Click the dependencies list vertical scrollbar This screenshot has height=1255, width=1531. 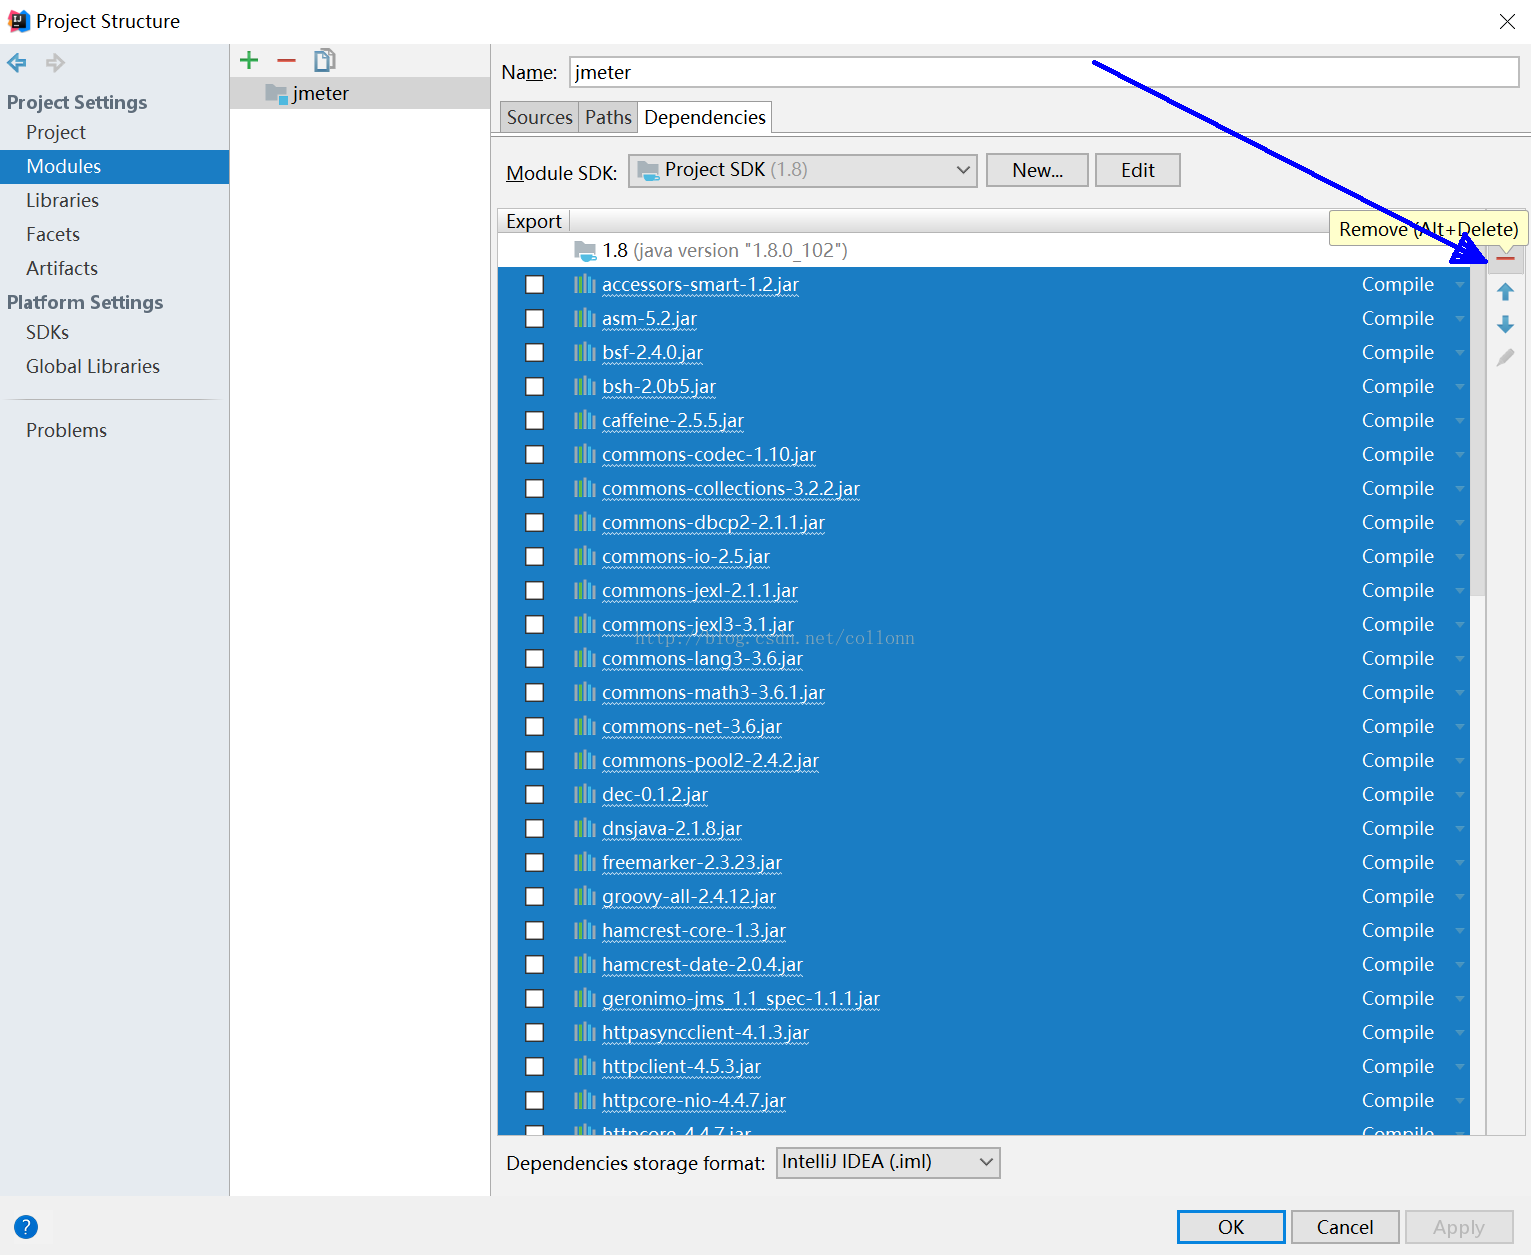(x=1477, y=430)
